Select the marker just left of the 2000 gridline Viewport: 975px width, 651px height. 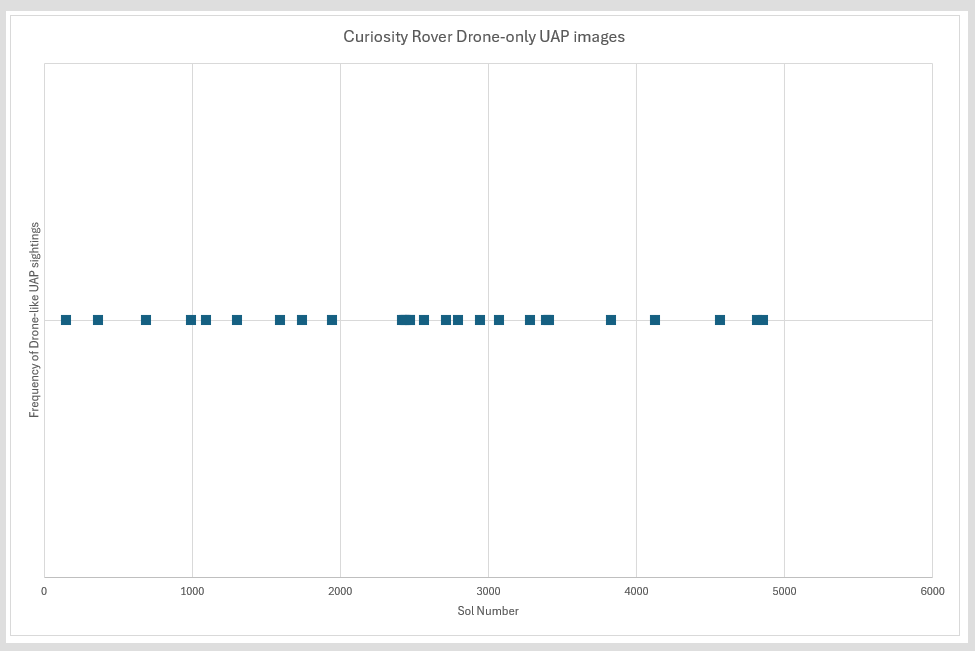point(332,320)
